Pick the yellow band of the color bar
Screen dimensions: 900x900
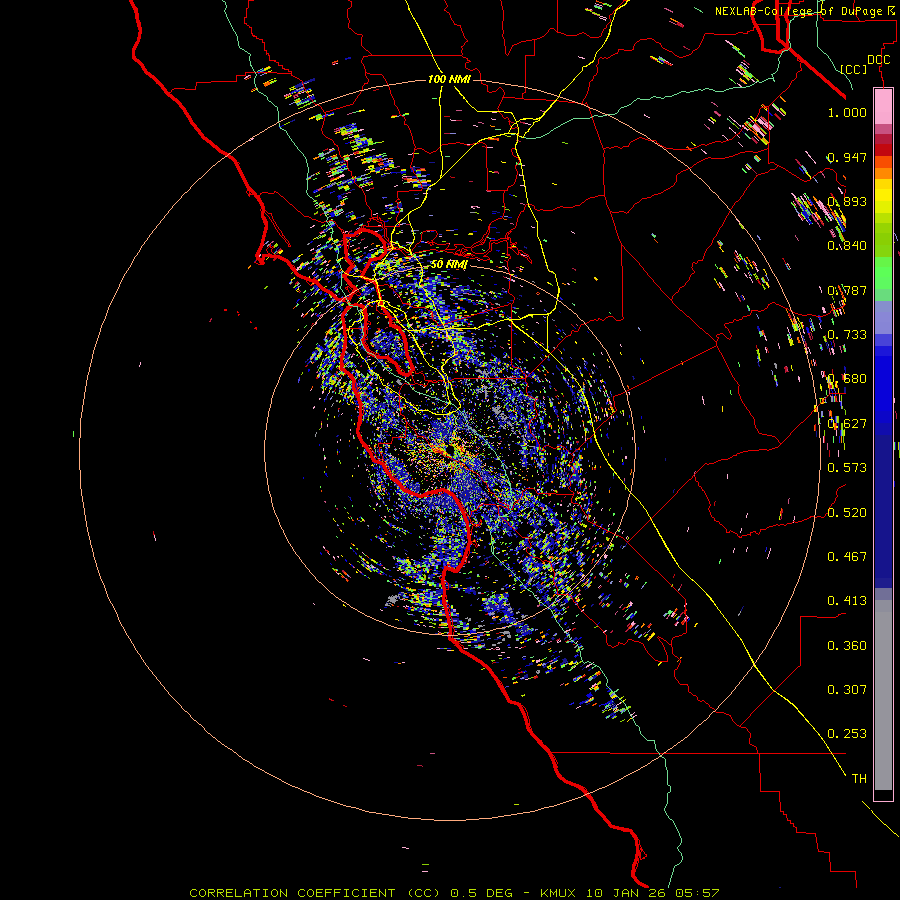pos(883,196)
